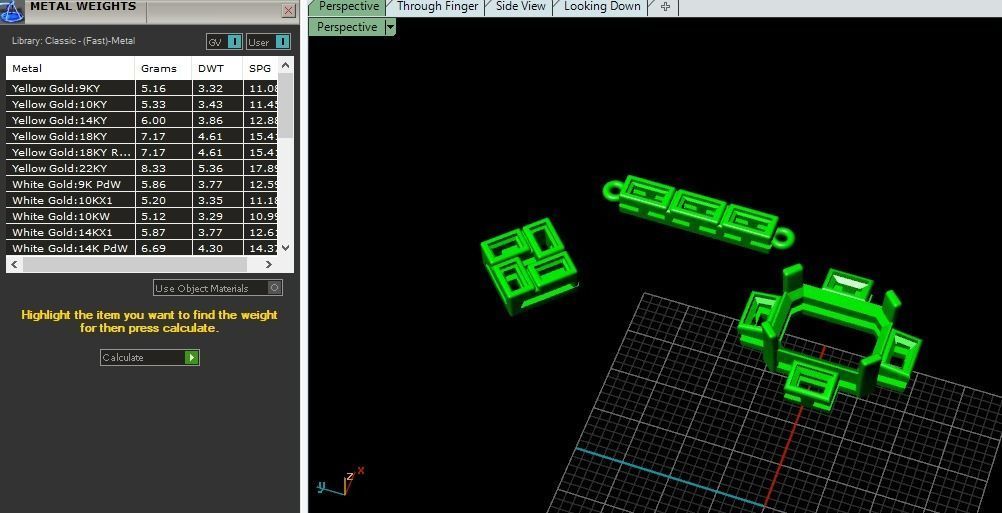Click the horizontal scroll right arrow
Image resolution: width=1002 pixels, height=513 pixels.
[269, 264]
